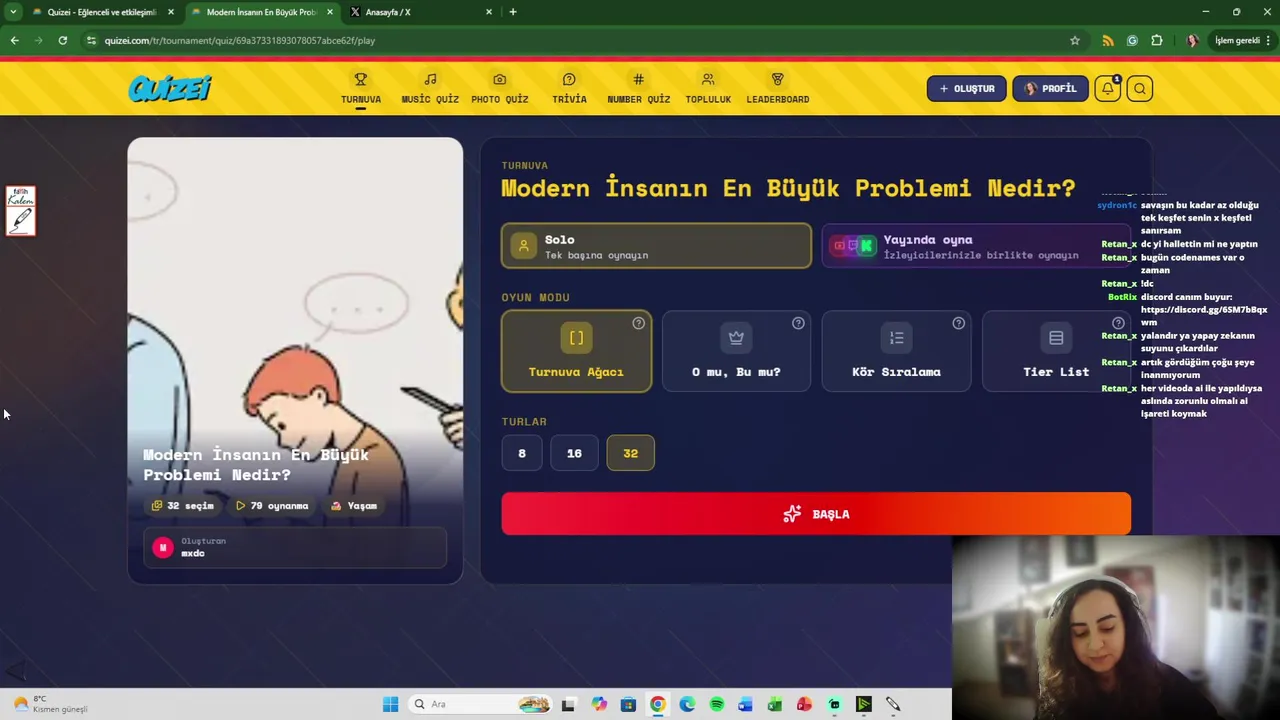Viewport: 1280px width, 720px height.
Task: Click the RSS feed extension icon
Action: 1108,40
